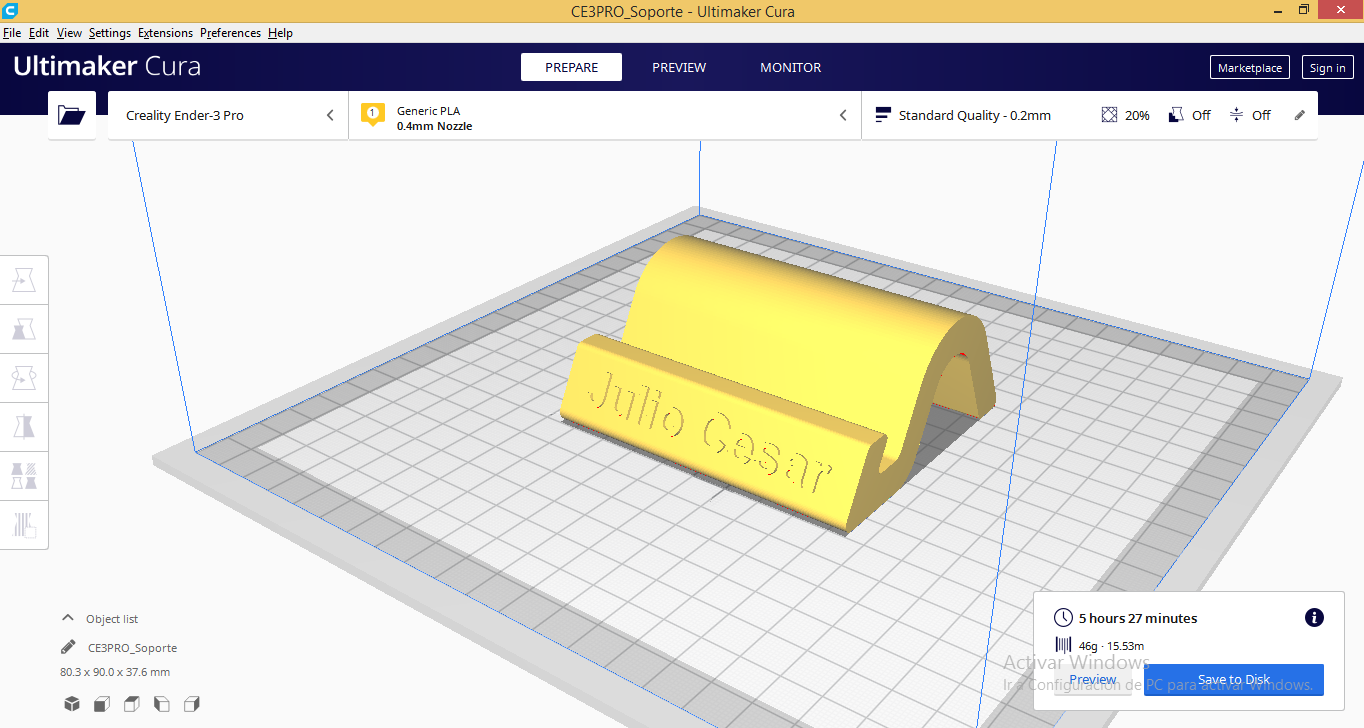
Task: Open the Extensions menu
Action: [x=165, y=33]
